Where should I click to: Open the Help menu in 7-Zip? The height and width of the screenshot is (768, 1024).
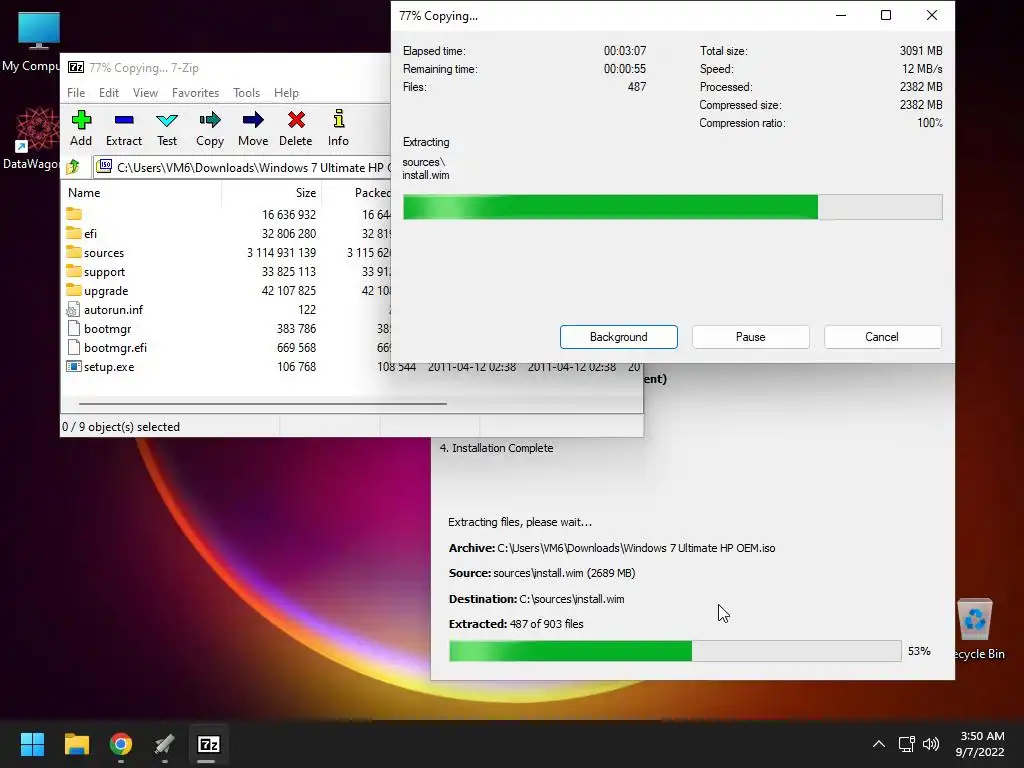(x=286, y=93)
